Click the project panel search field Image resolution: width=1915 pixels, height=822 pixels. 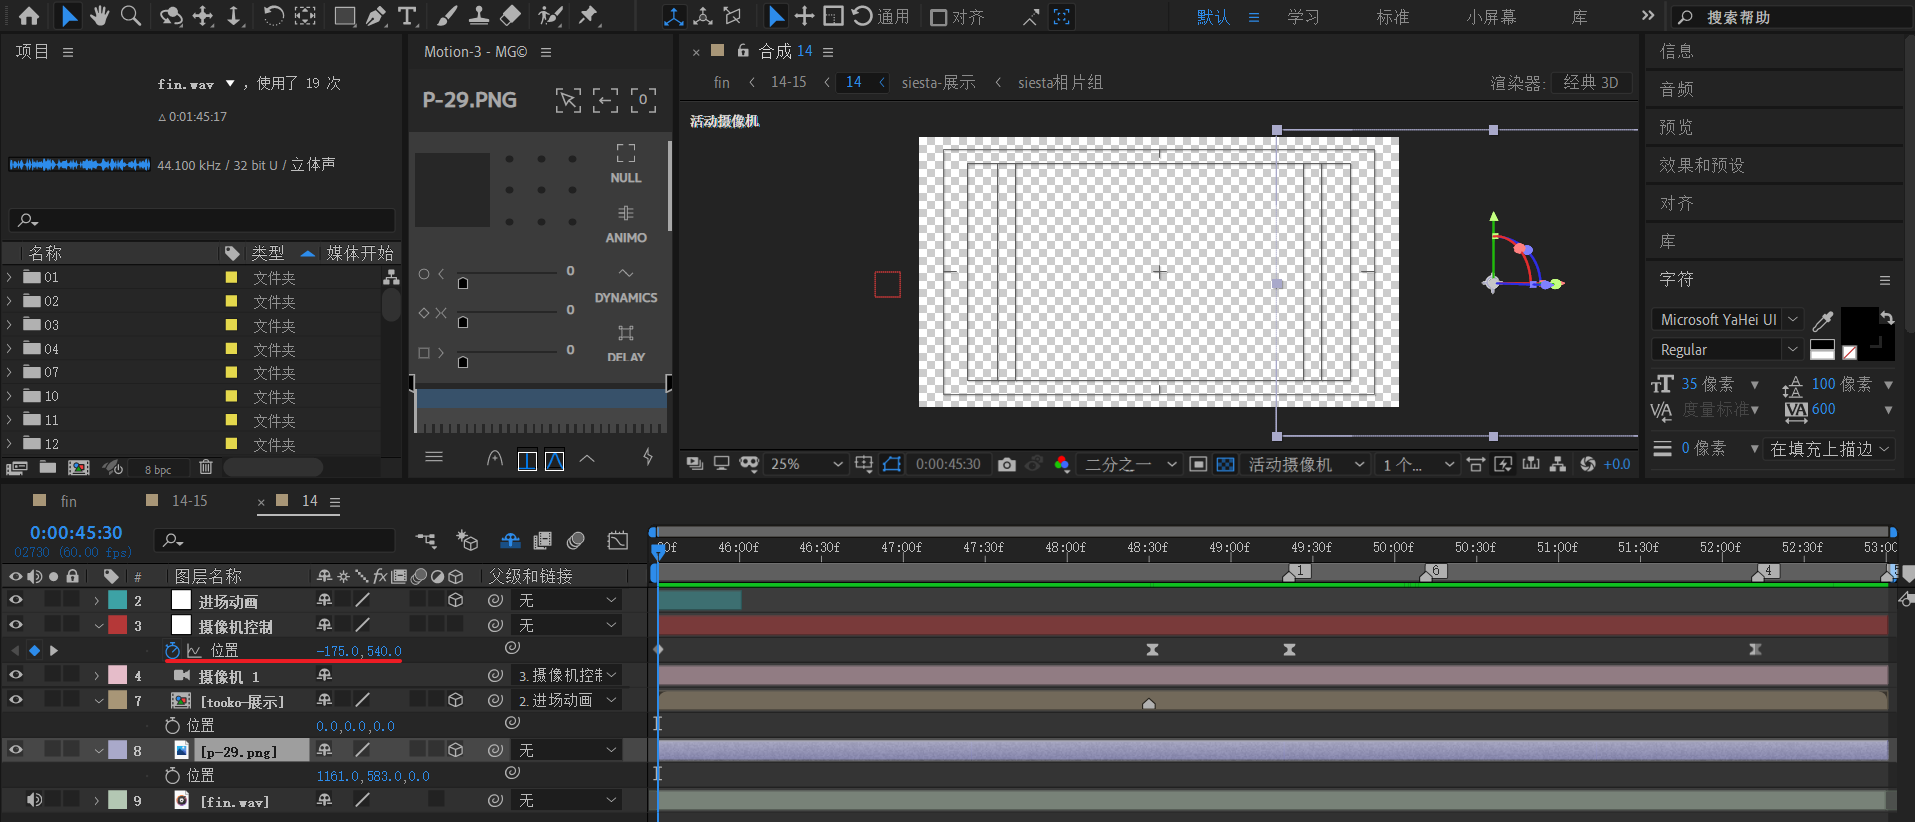[x=202, y=219]
